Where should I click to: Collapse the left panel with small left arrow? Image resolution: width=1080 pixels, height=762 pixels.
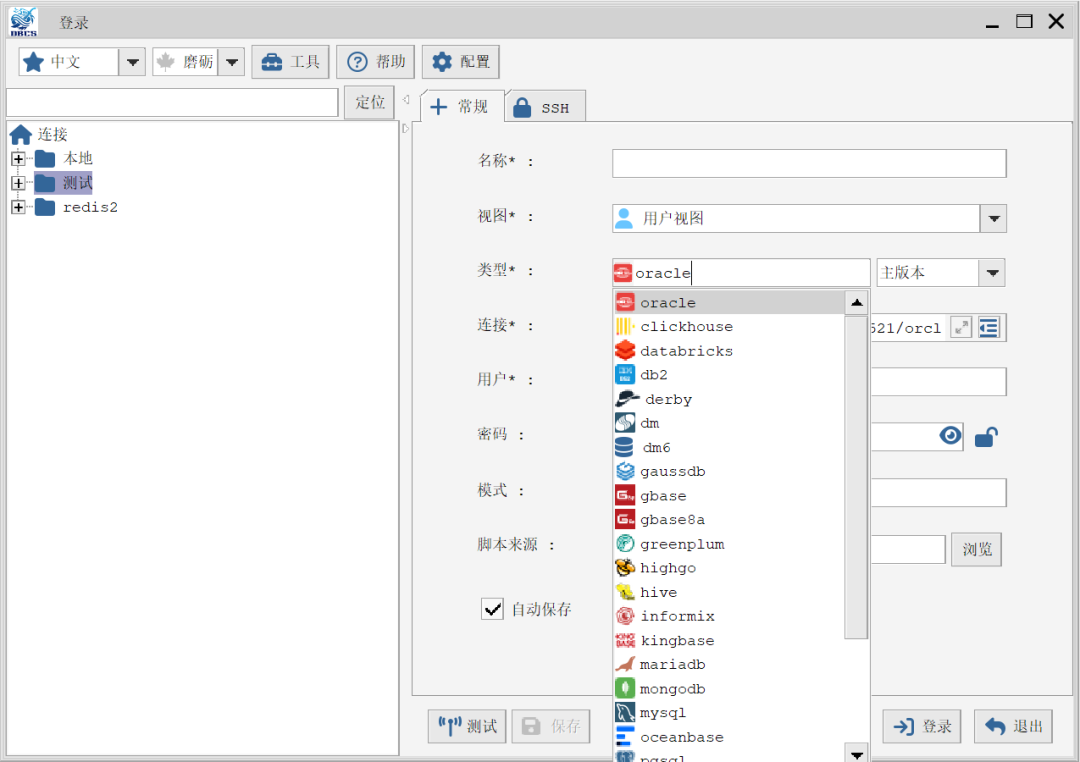point(406,99)
